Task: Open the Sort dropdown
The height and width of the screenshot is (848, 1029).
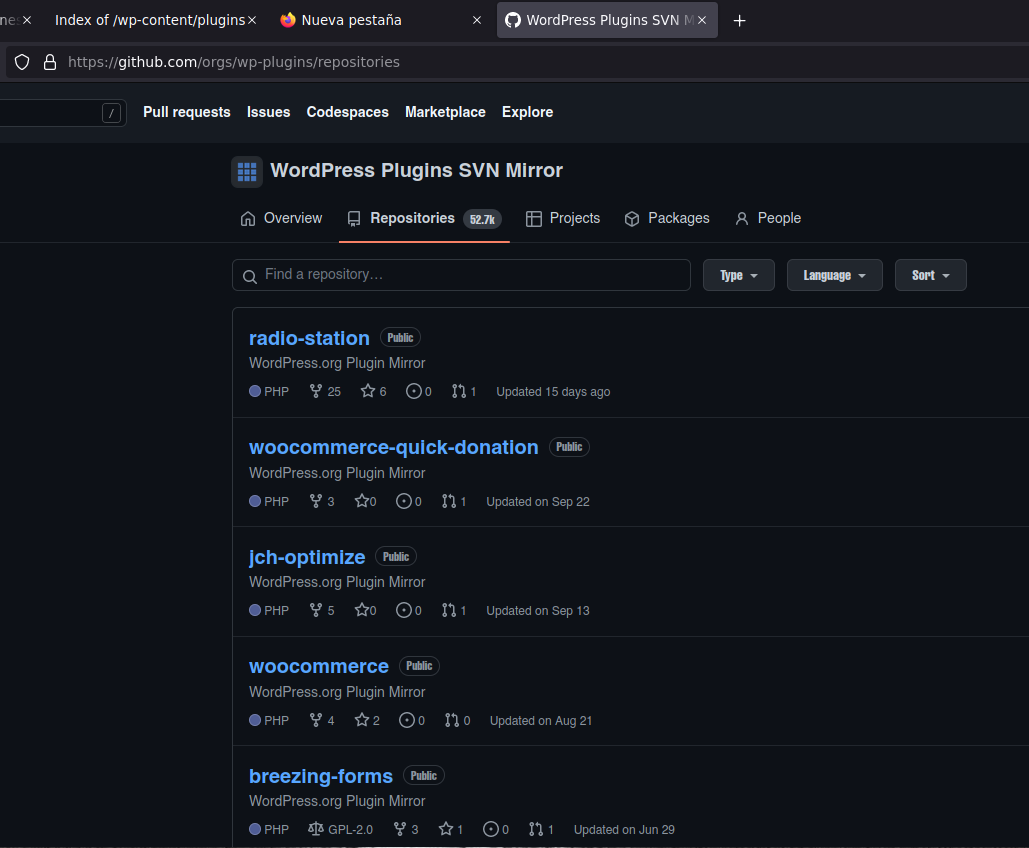Action: coord(930,275)
